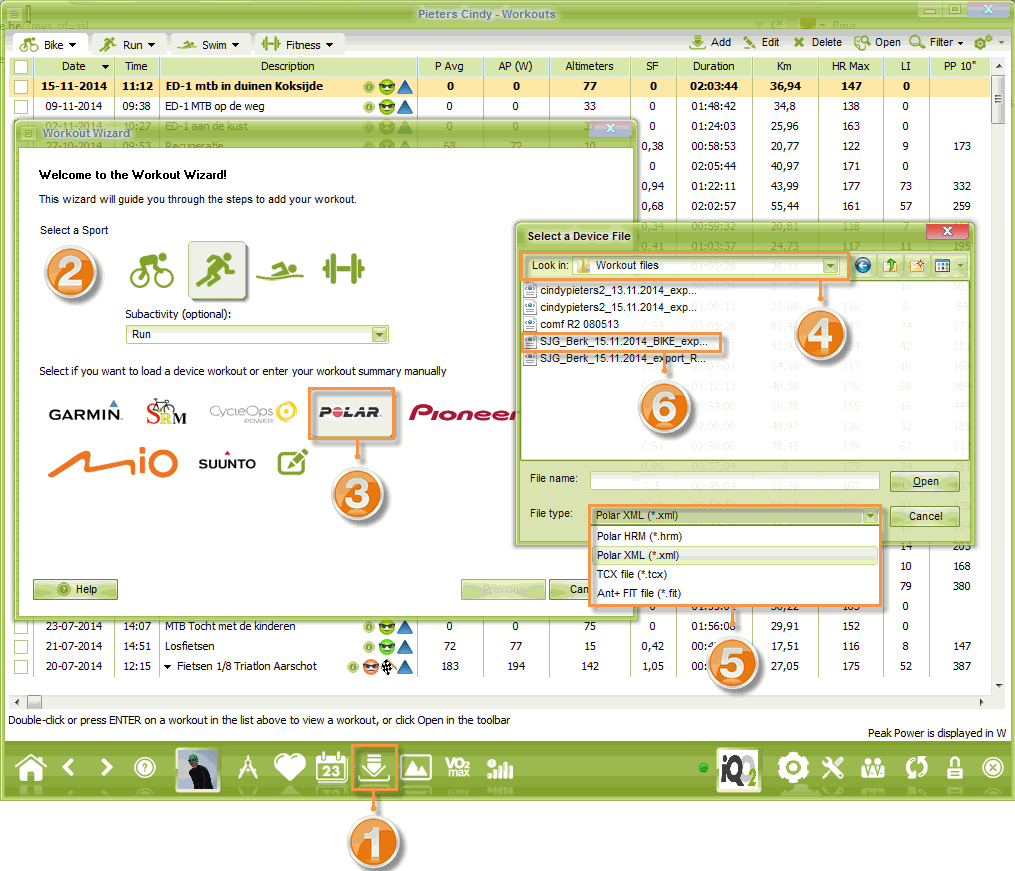Select TCX file (*.tcx) file type

(735, 575)
